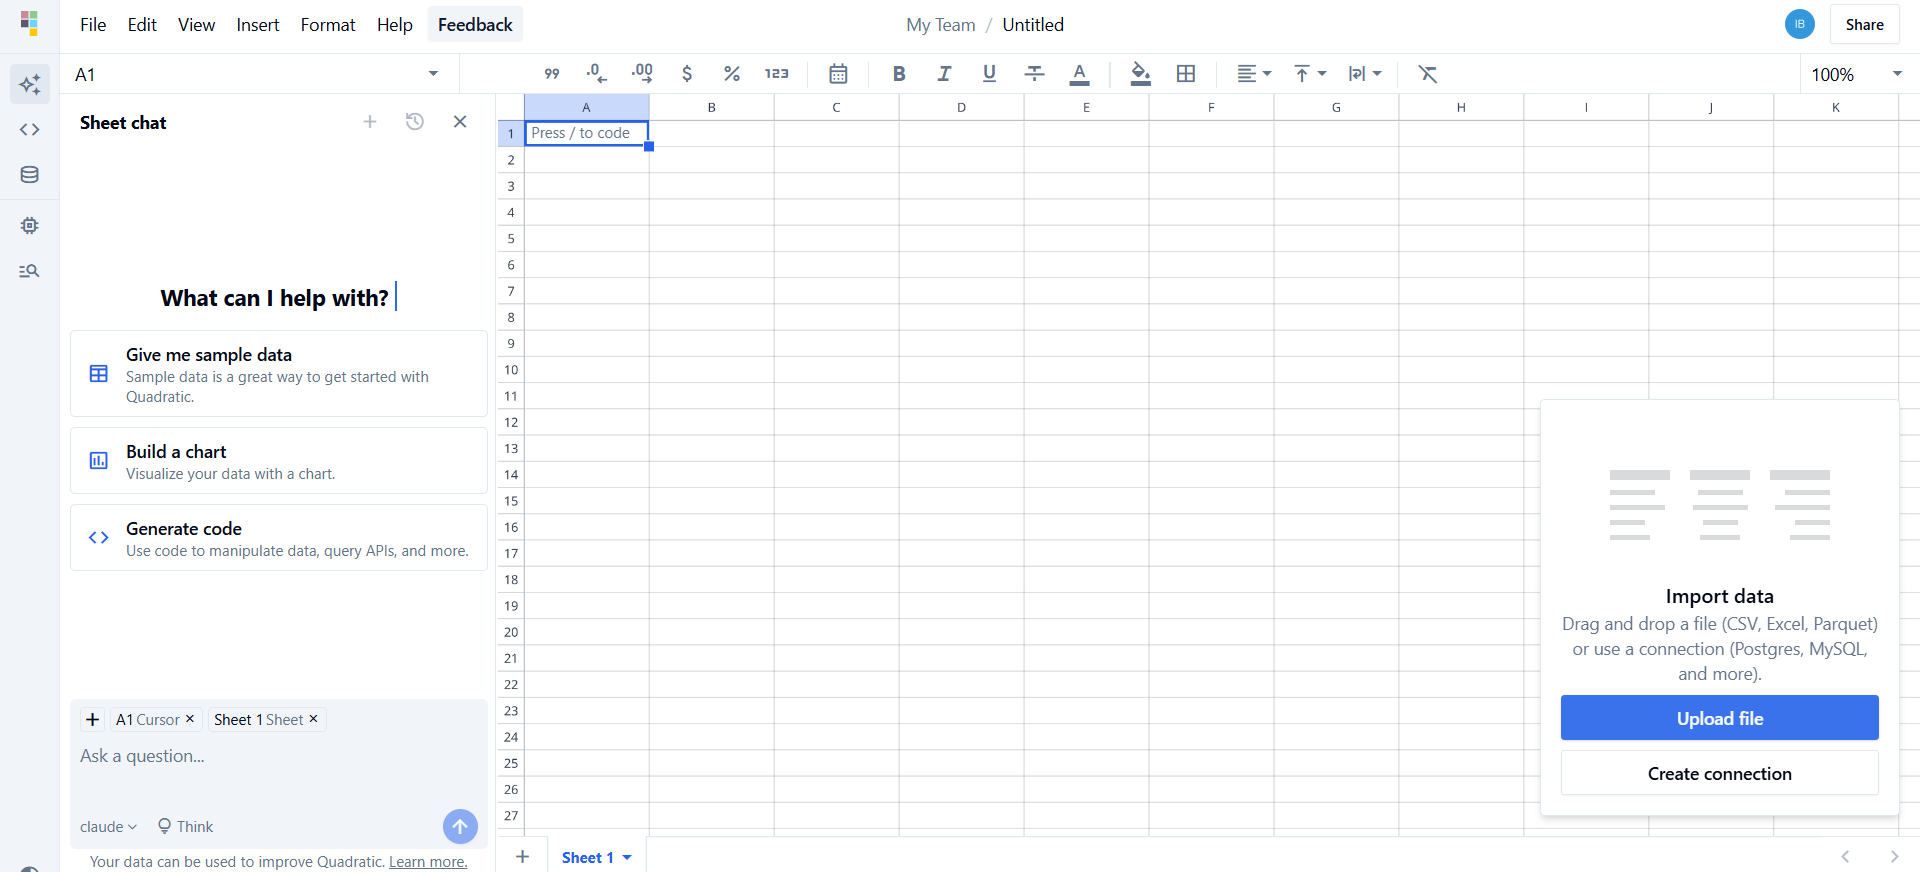Open text color picker

[1080, 74]
